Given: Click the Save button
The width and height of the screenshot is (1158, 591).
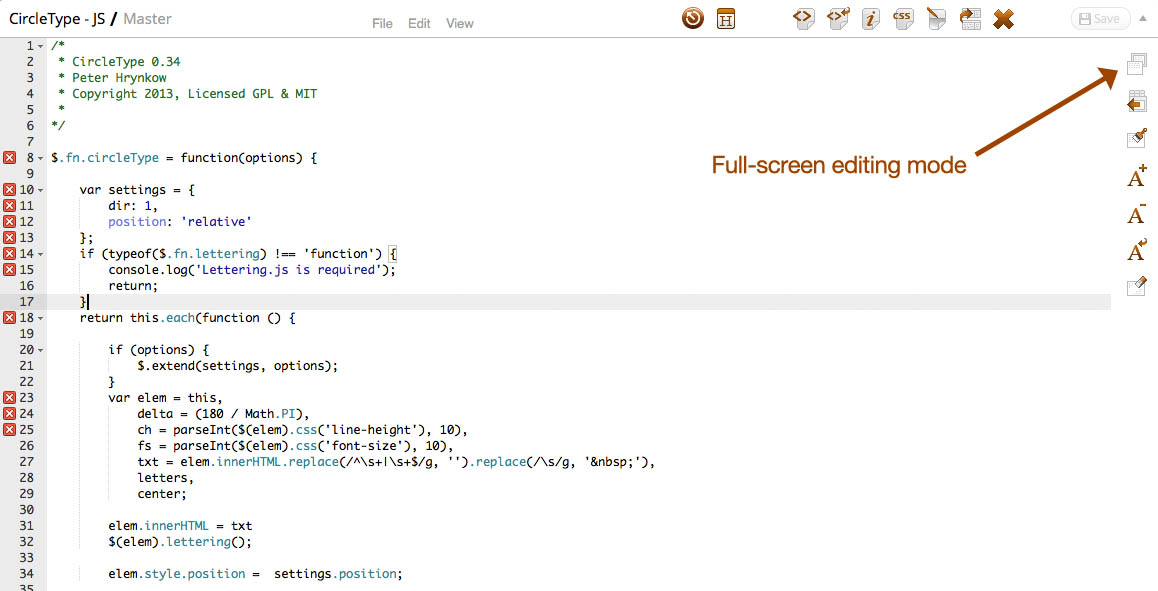Looking at the screenshot, I should pyautogui.click(x=1100, y=17).
